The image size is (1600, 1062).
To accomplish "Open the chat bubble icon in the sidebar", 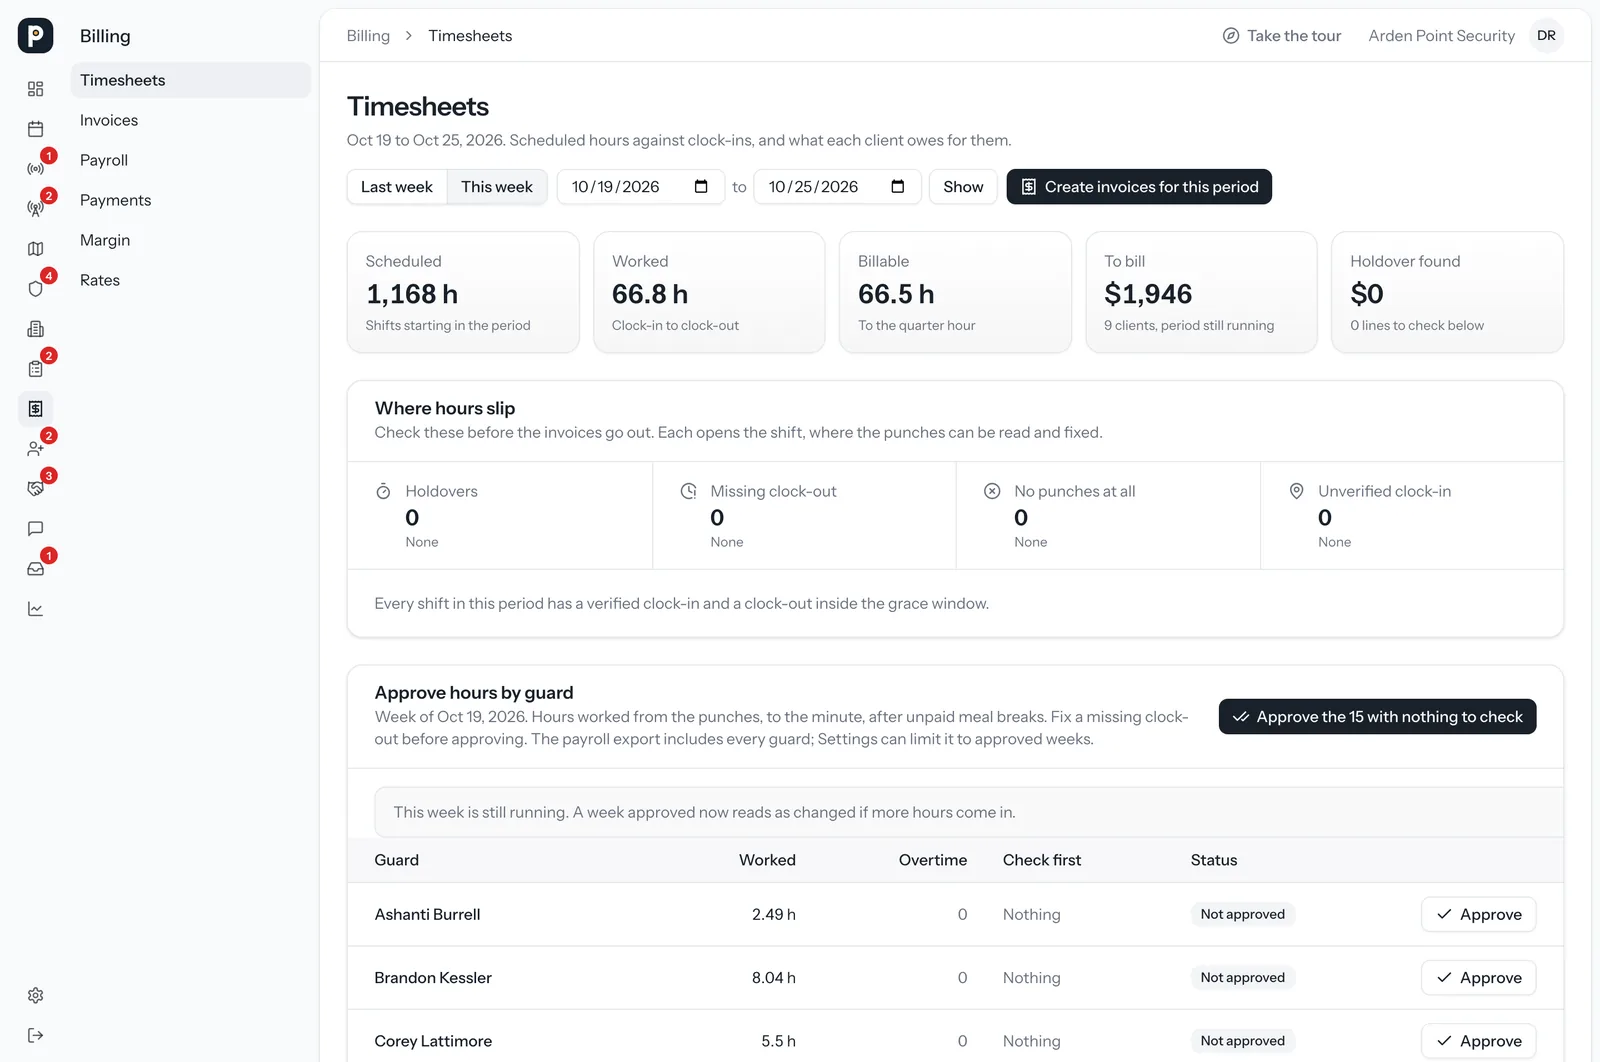I will click(36, 529).
